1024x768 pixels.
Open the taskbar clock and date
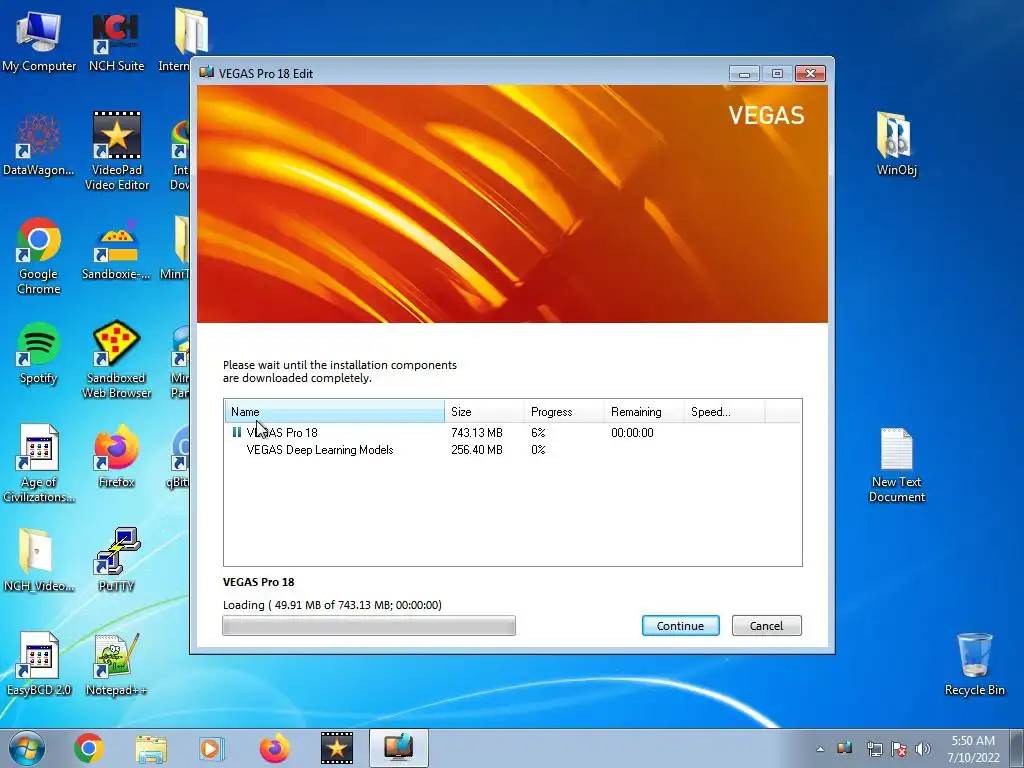point(973,749)
